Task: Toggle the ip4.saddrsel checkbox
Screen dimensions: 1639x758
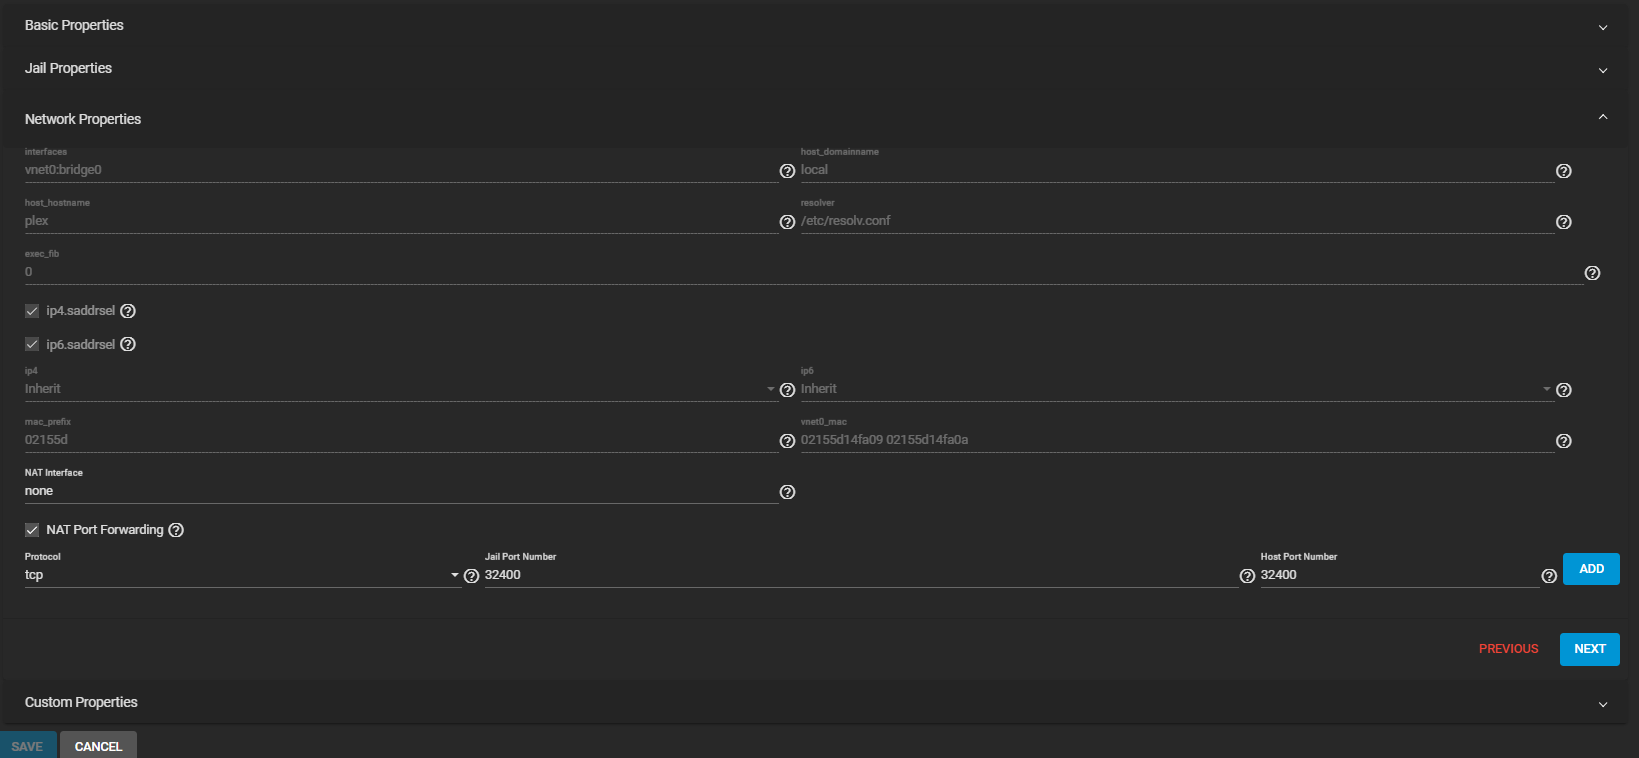Action: (x=32, y=311)
